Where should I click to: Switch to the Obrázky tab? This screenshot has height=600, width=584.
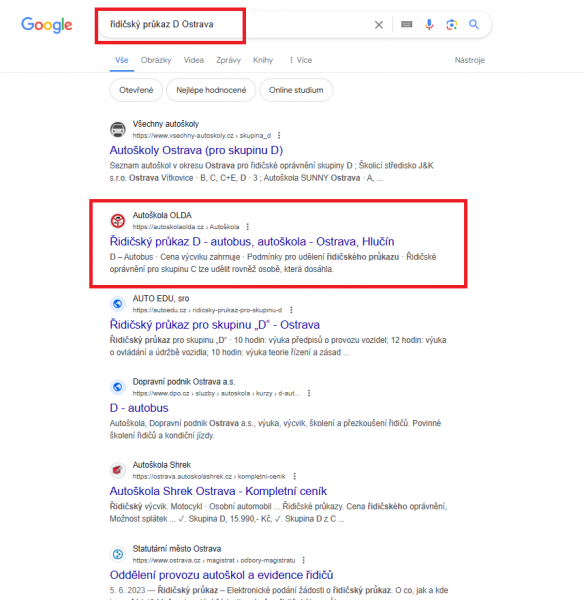pos(156,60)
